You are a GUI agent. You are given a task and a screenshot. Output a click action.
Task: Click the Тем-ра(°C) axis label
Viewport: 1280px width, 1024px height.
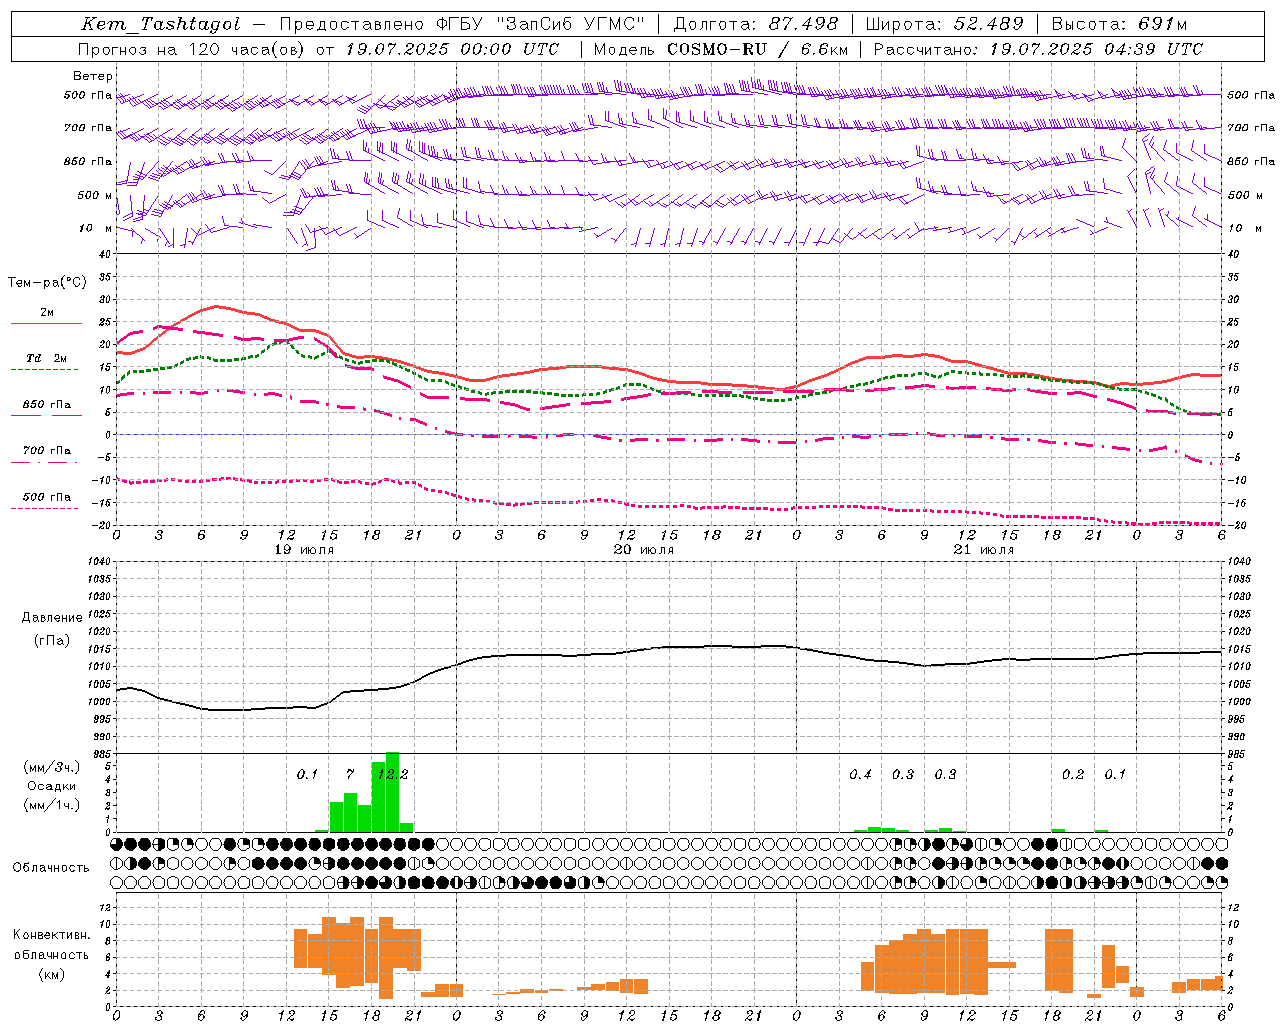(x=46, y=283)
